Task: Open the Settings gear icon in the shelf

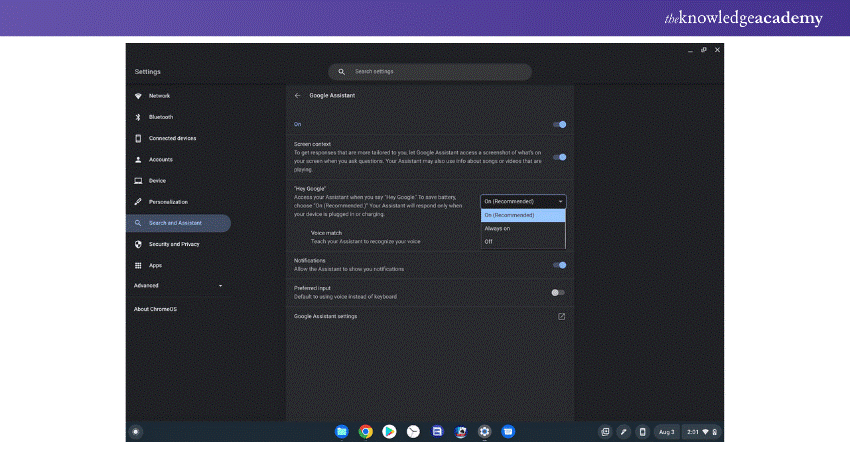Action: pyautogui.click(x=484, y=431)
